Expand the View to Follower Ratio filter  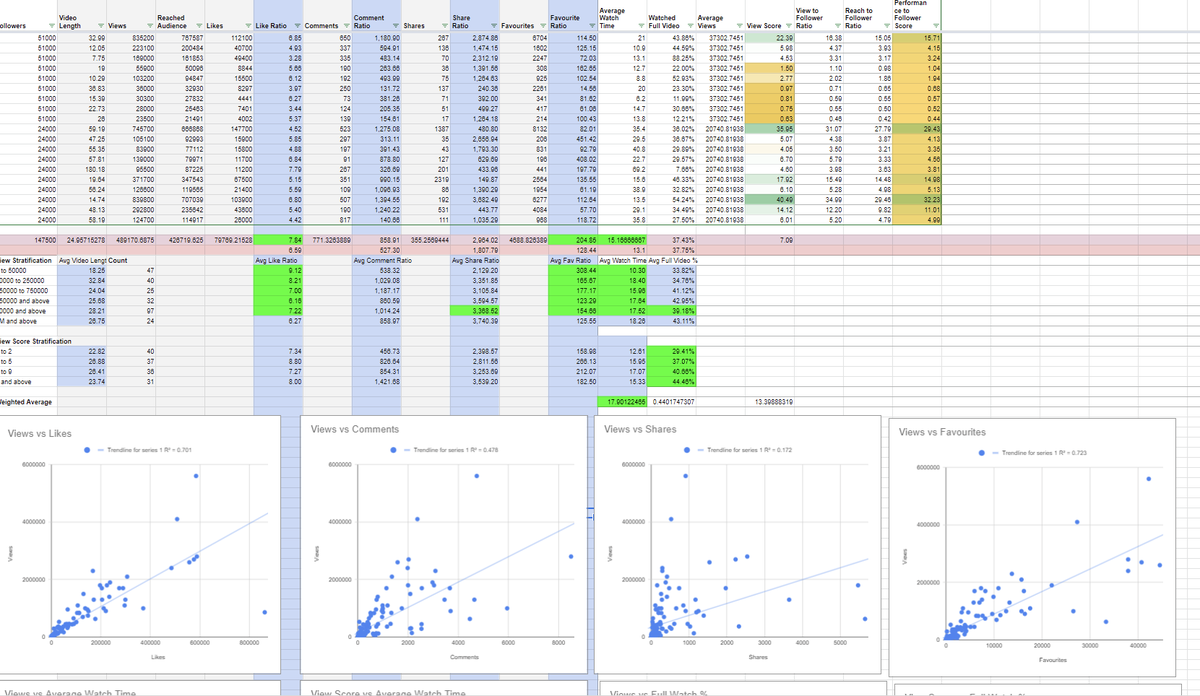(837, 25)
